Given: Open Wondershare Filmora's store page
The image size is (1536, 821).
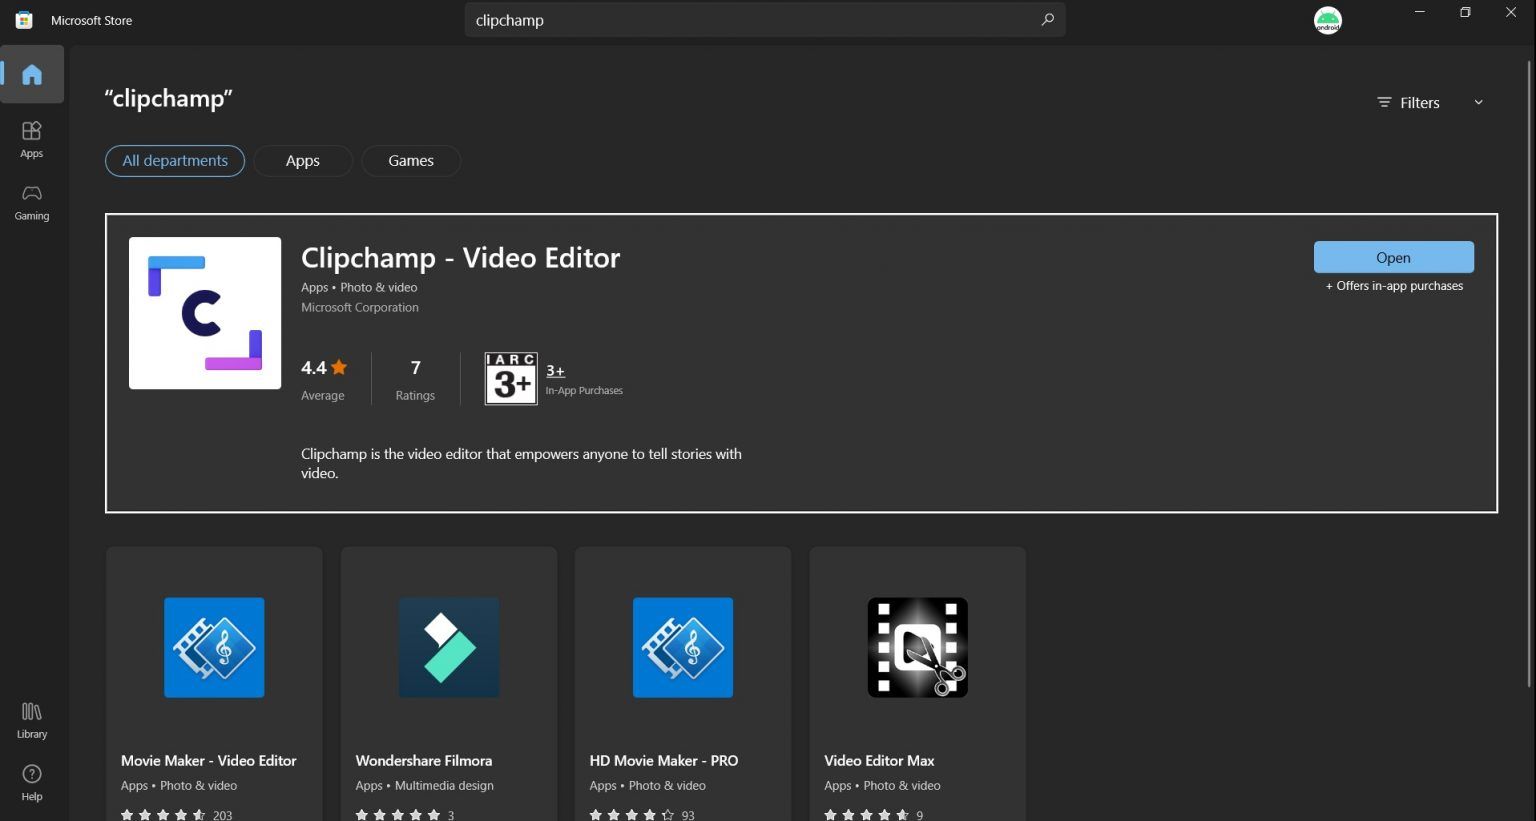Looking at the screenshot, I should click(448, 647).
